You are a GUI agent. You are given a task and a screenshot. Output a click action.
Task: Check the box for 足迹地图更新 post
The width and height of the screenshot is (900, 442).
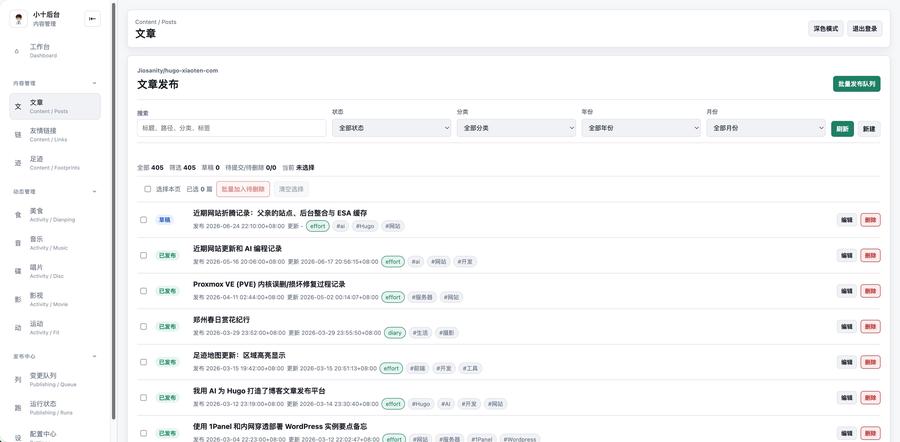(x=143, y=362)
